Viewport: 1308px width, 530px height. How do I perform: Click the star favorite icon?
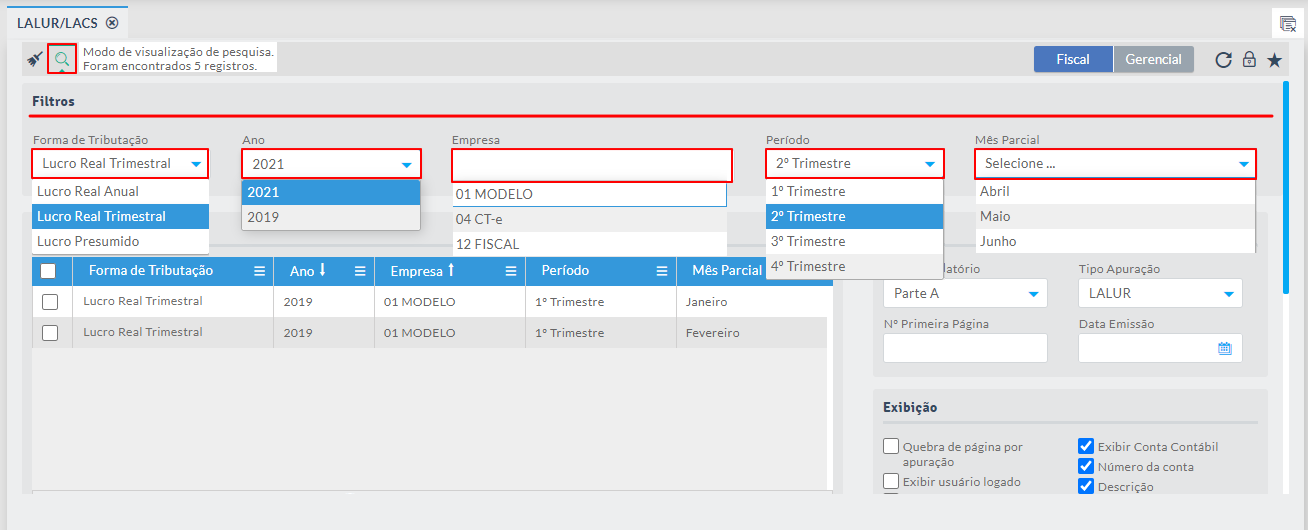(x=1274, y=60)
